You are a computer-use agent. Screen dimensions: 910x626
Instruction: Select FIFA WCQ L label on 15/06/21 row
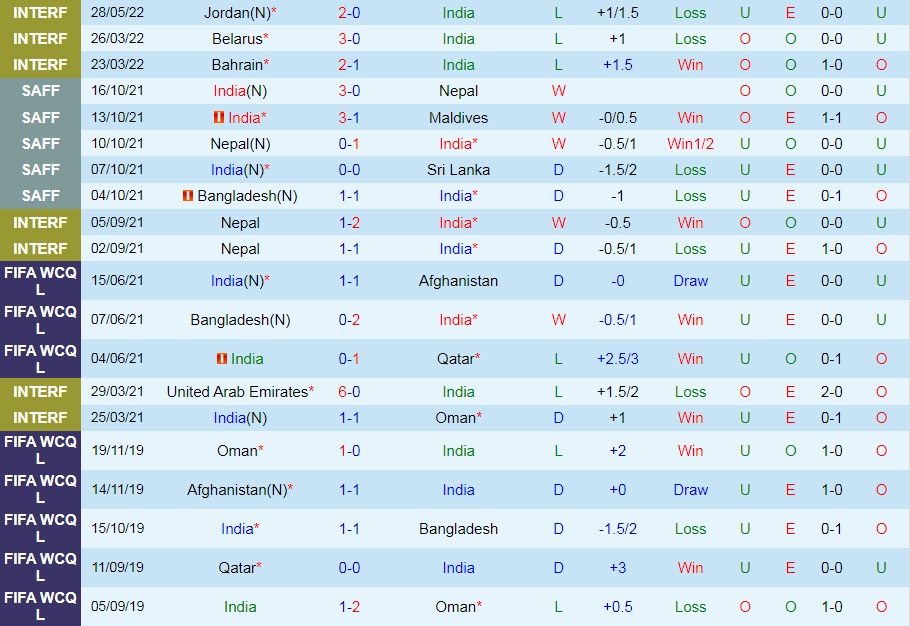point(40,281)
